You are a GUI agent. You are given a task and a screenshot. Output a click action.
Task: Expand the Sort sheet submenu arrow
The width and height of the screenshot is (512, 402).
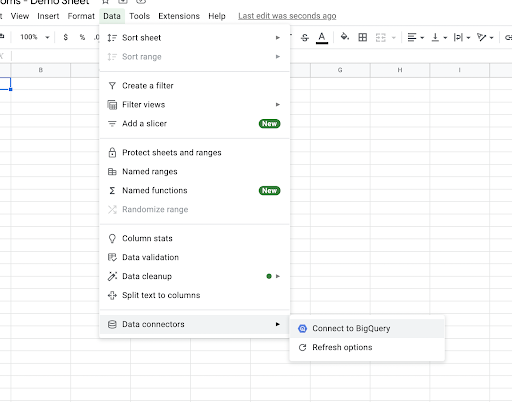click(x=278, y=38)
